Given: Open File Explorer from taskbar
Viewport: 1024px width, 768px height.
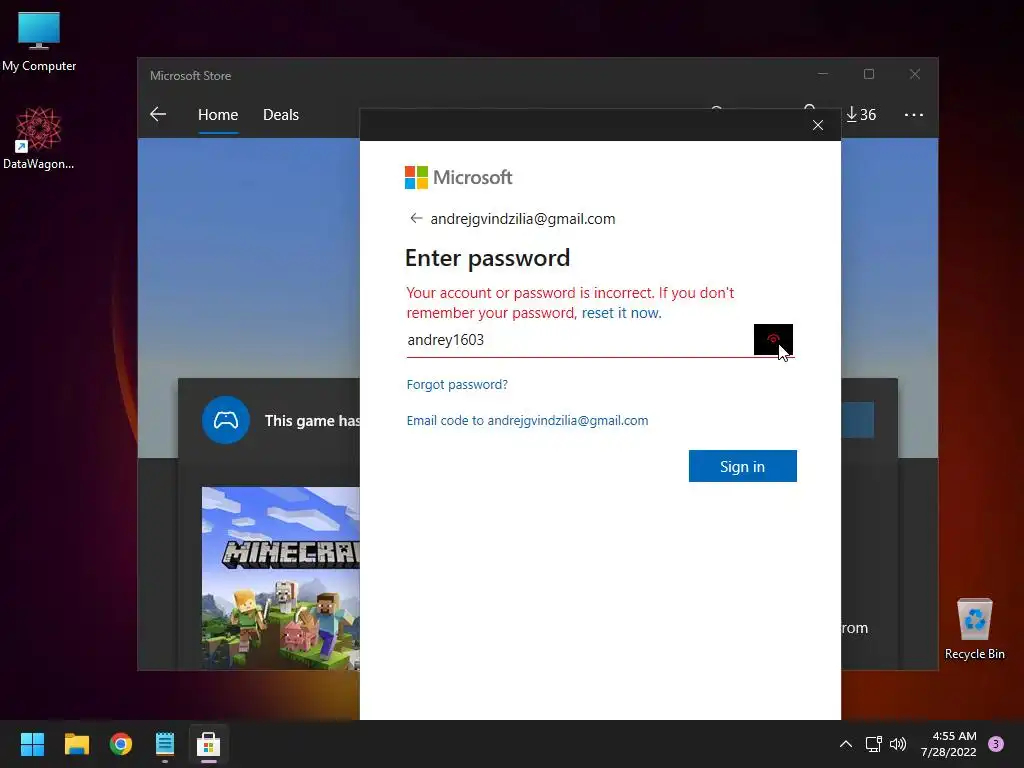Looking at the screenshot, I should 76,744.
